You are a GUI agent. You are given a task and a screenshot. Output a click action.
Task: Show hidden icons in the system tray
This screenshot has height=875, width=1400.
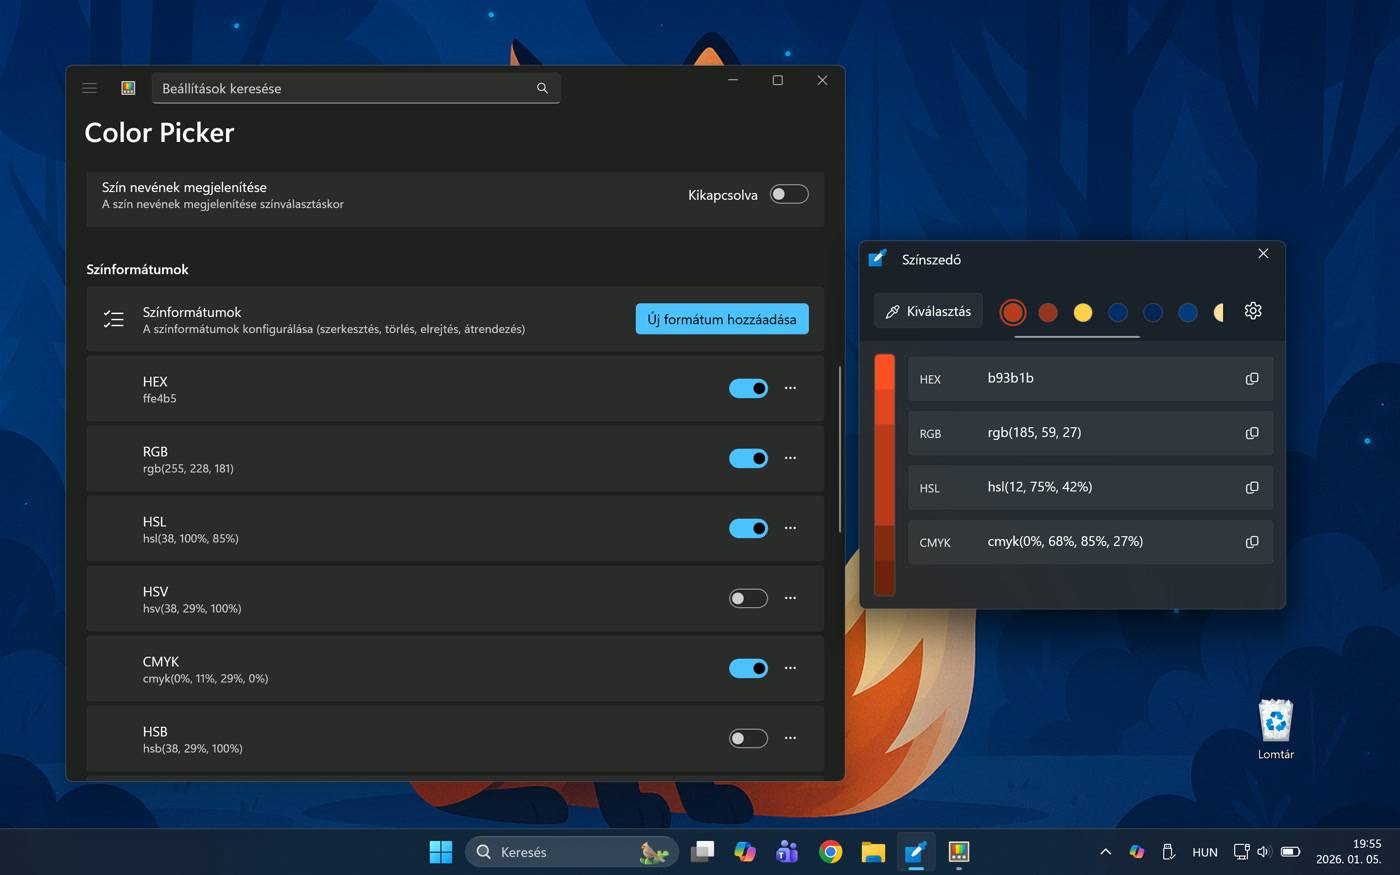point(1105,852)
